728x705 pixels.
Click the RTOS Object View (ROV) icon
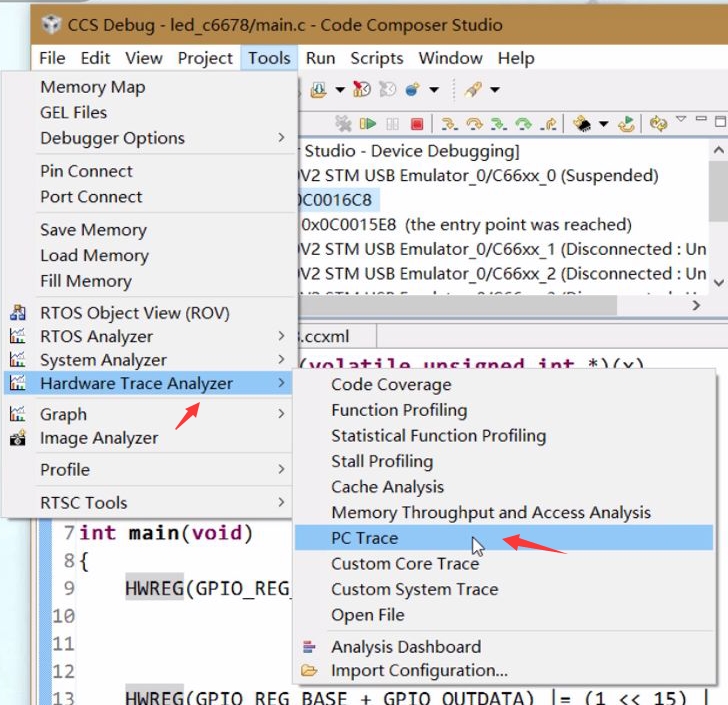tap(18, 313)
